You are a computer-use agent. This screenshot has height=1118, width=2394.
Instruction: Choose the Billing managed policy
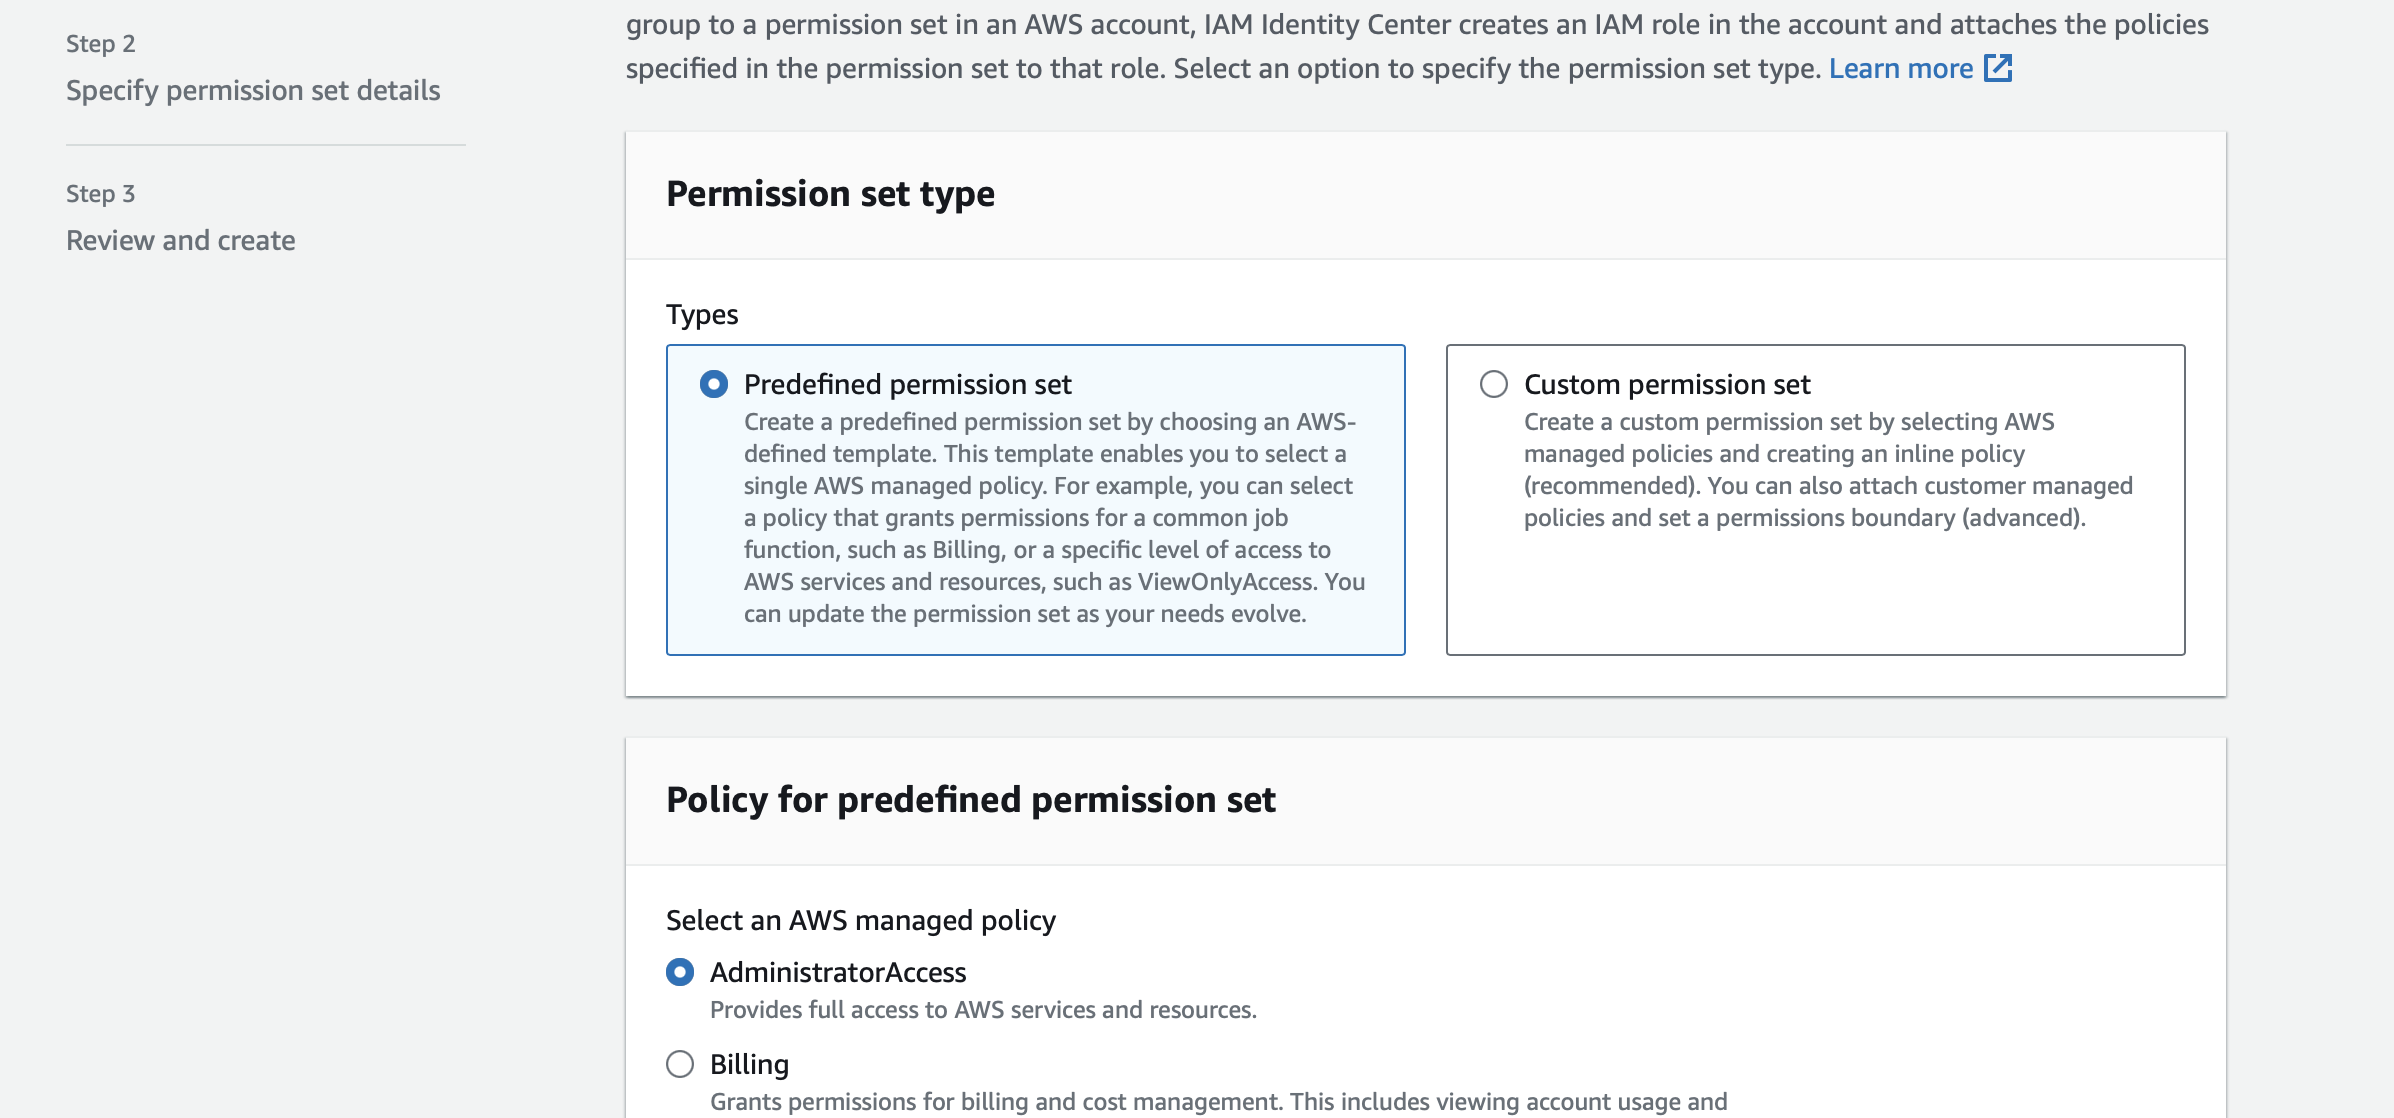[681, 1064]
